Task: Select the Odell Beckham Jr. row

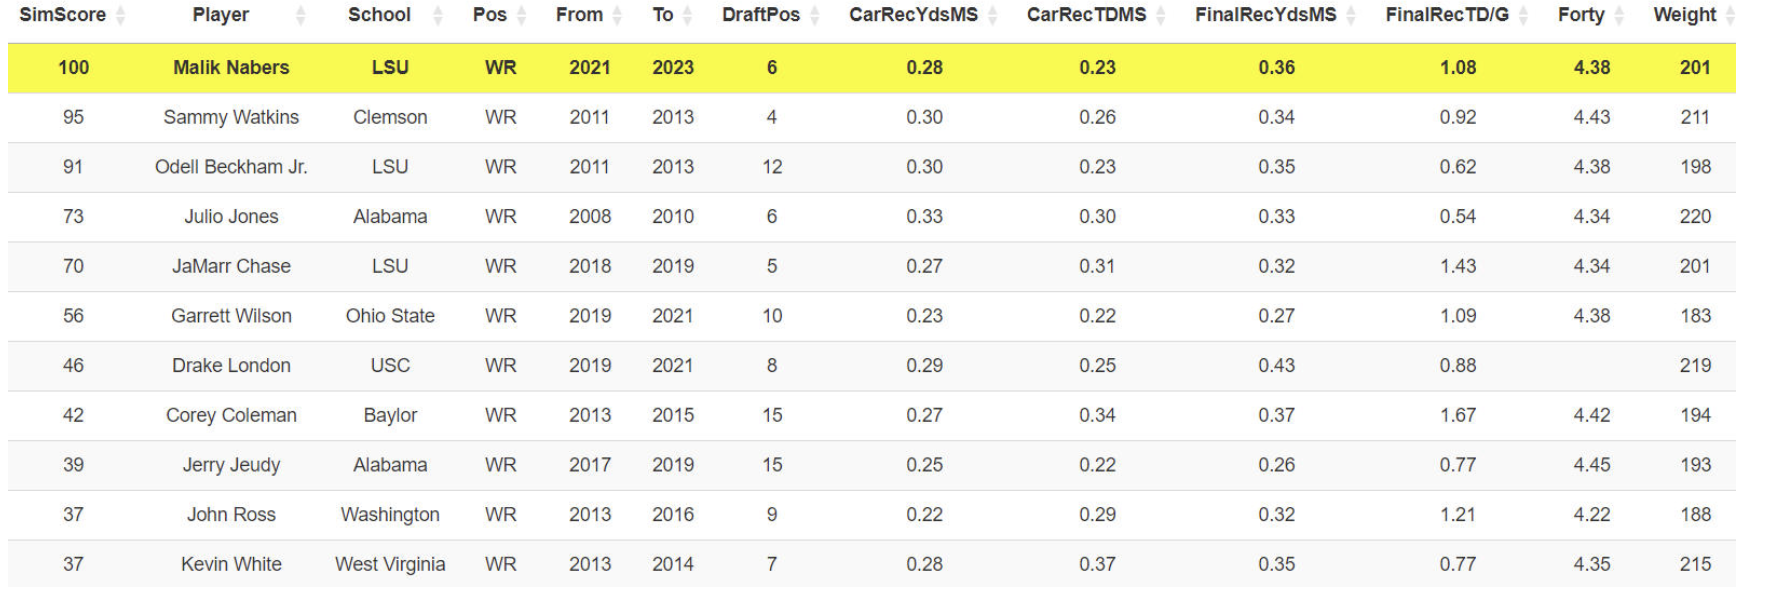Action: coord(872,167)
